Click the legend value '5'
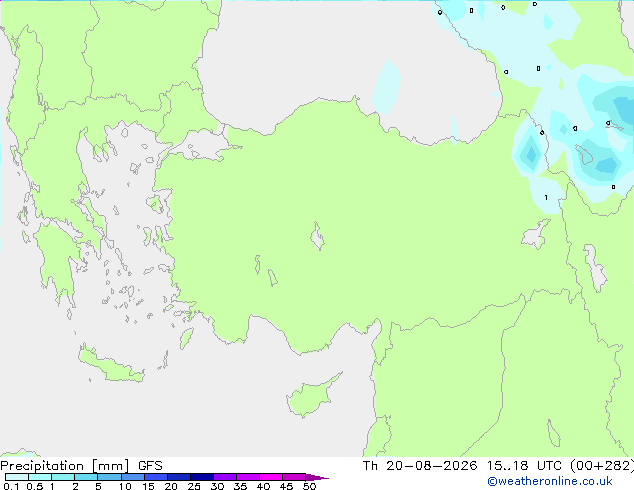 coord(98,486)
